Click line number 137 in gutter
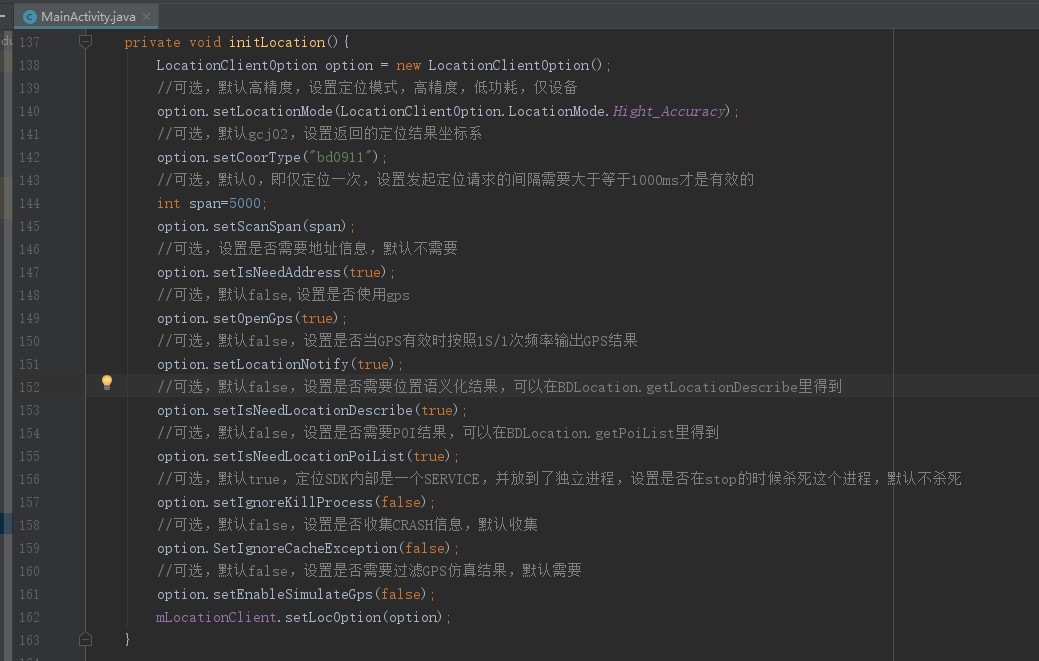Screen dimensions: 1039x661 pos(29,42)
